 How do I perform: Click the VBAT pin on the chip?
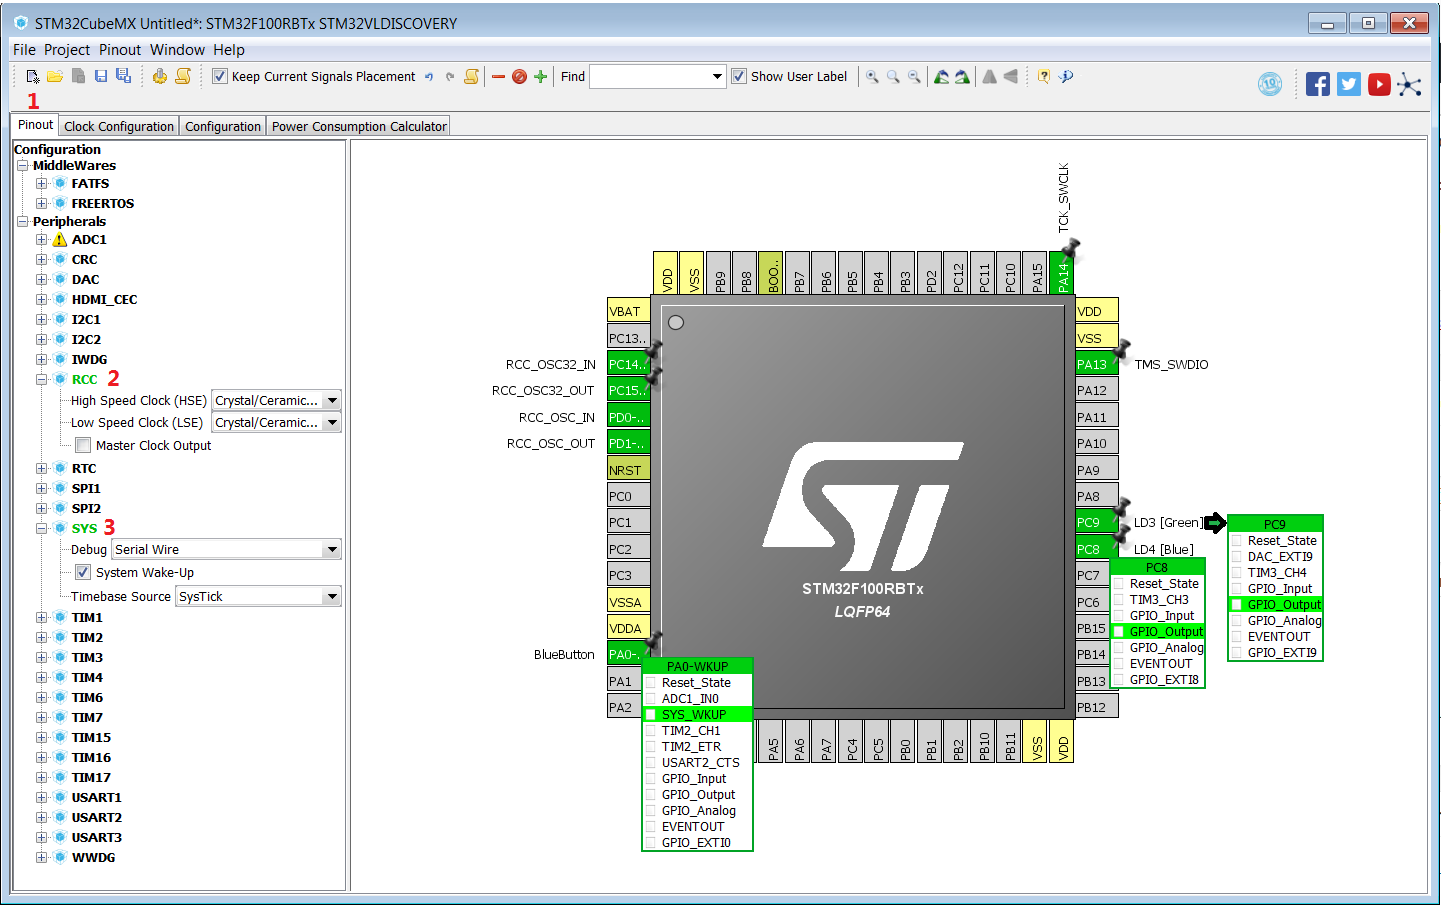(629, 311)
